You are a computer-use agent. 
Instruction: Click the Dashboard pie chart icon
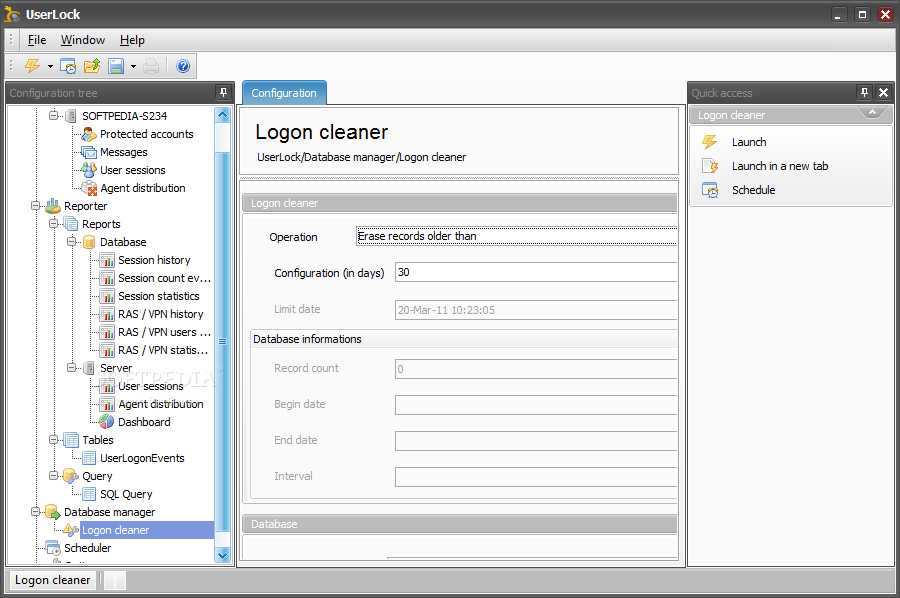[x=107, y=422]
